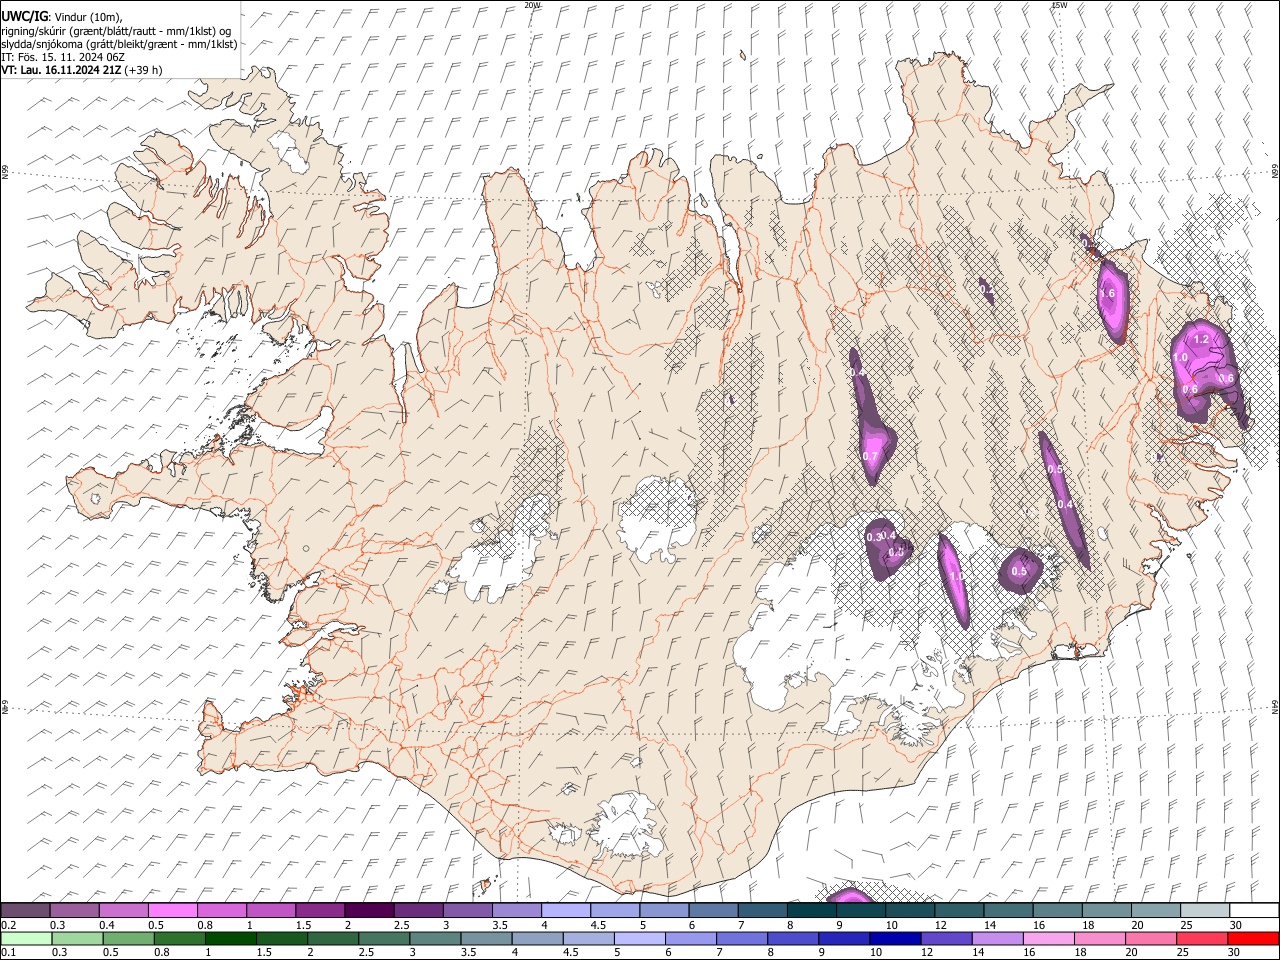Click the '0.3' snowfall value on the map

pos(874,537)
